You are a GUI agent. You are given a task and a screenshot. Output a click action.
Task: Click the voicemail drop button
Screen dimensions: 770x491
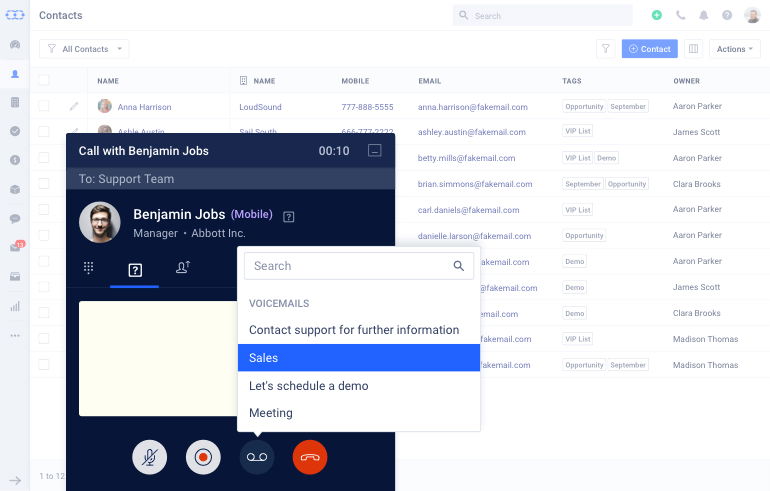[257, 457]
